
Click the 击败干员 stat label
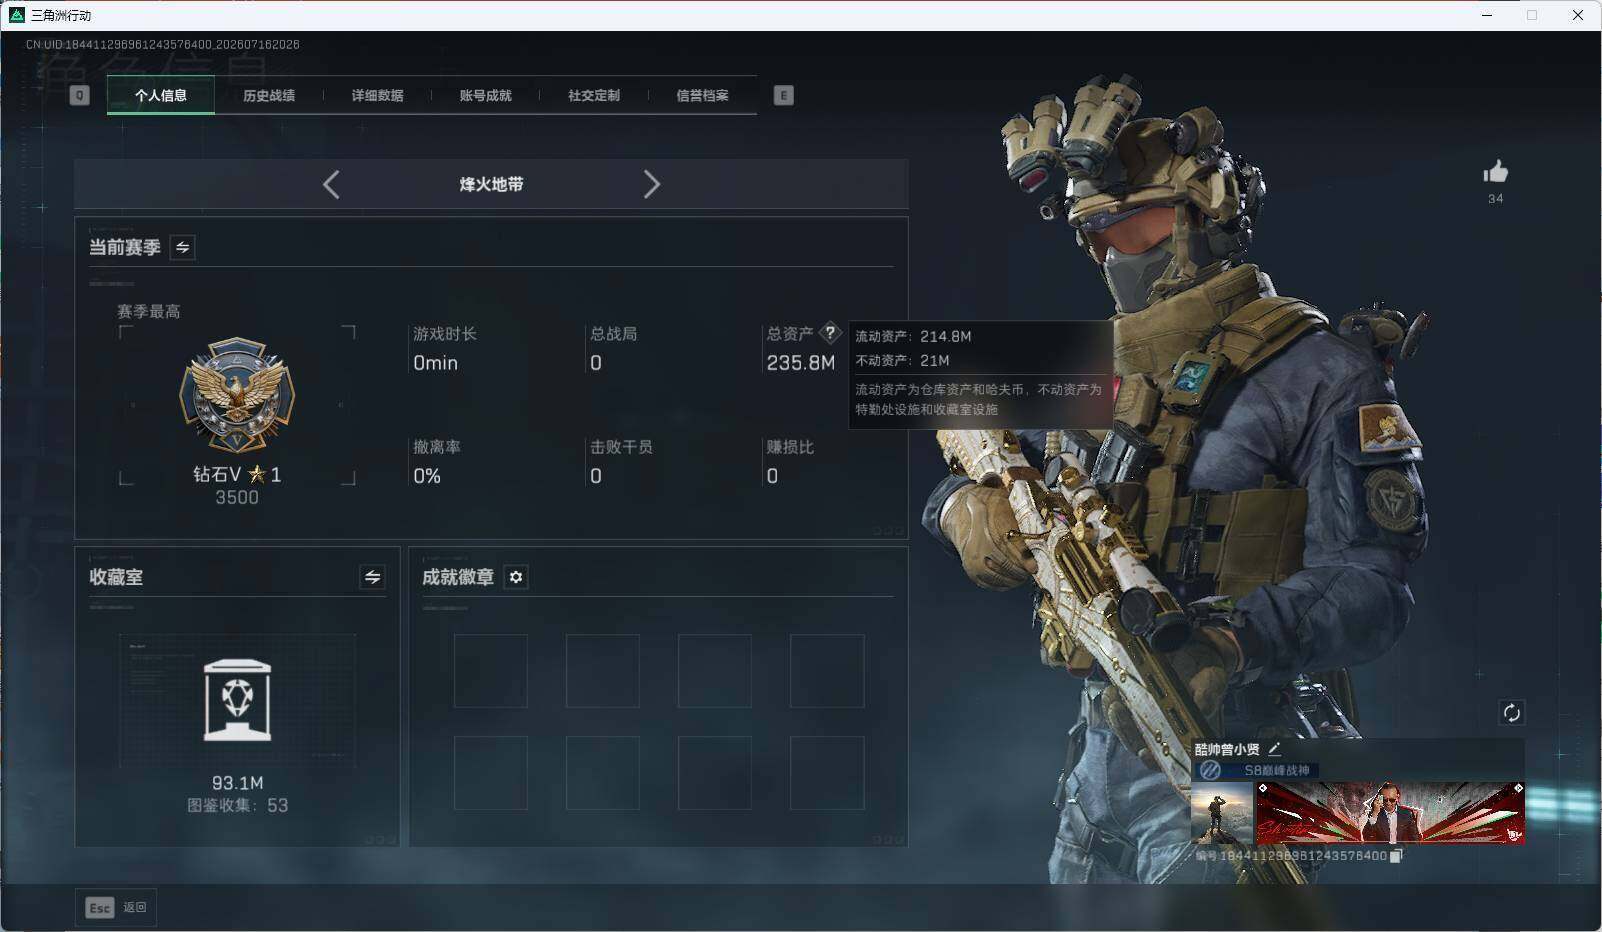pos(621,447)
